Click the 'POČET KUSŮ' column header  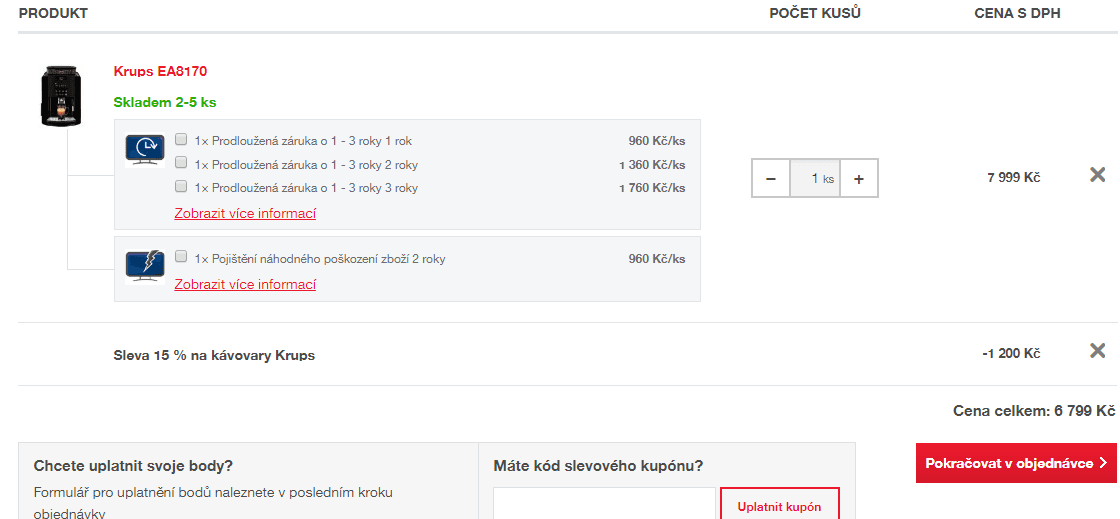815,14
